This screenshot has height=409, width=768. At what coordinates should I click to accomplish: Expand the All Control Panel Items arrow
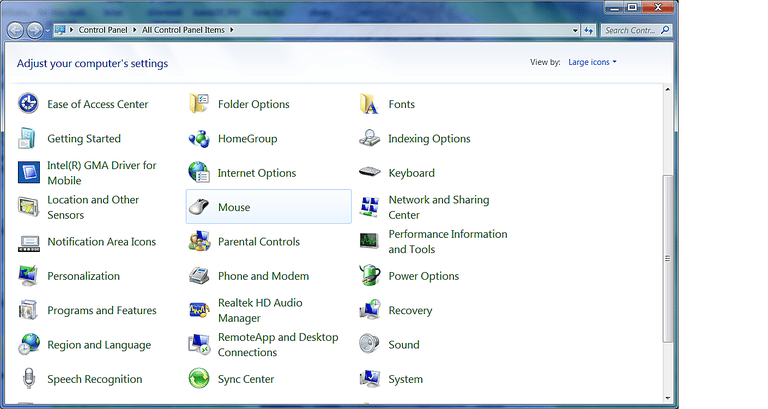(x=232, y=31)
